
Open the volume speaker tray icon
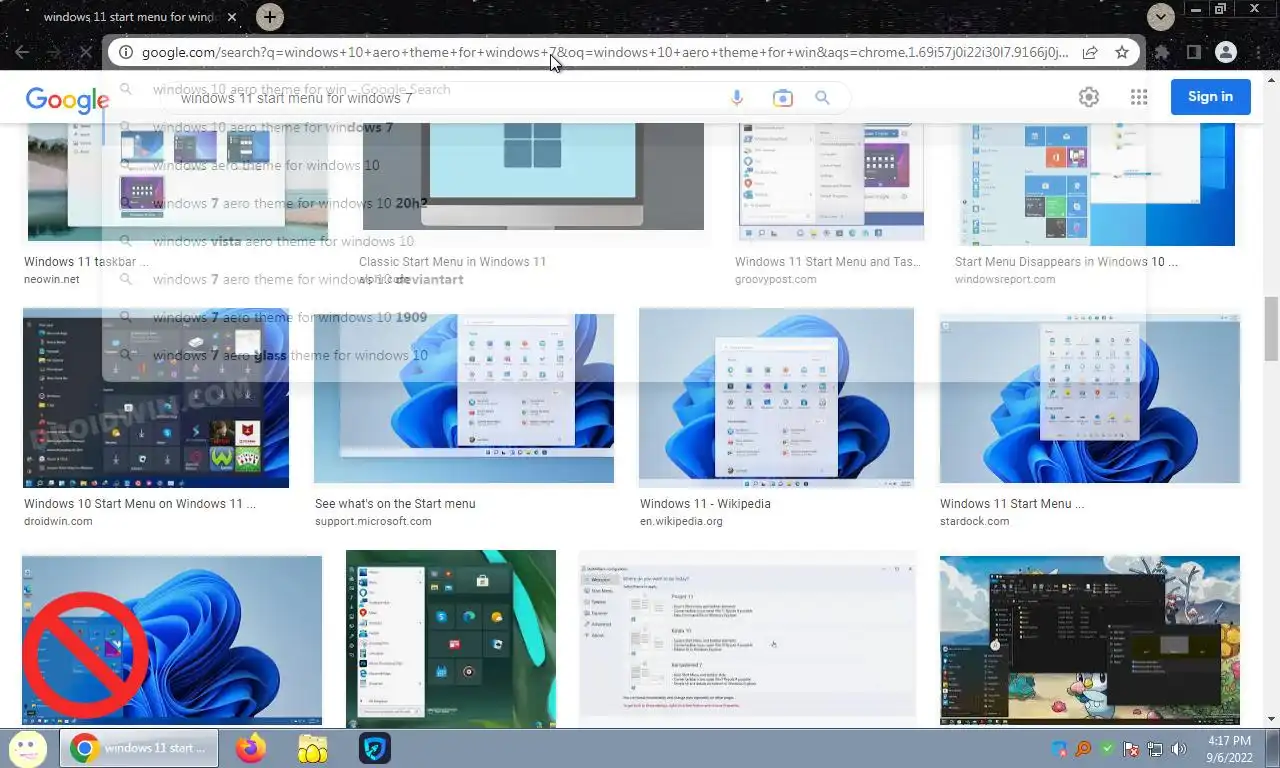(x=1179, y=748)
